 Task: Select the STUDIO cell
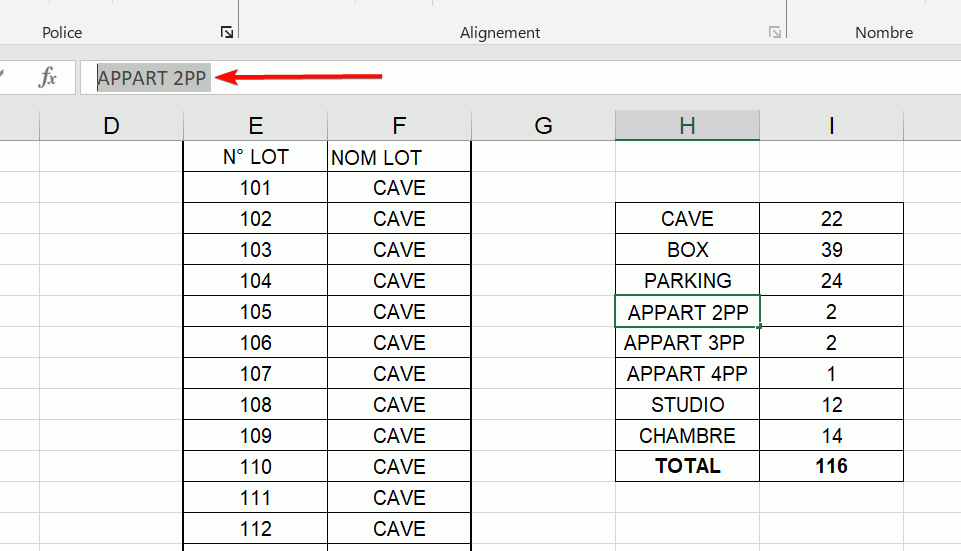687,405
